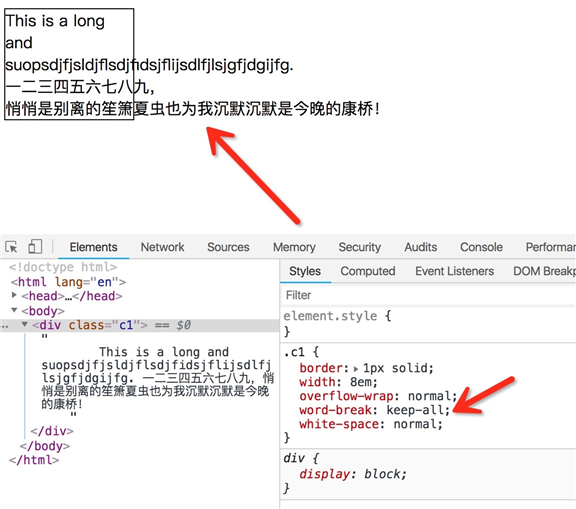Expand the border shorthand property triangle
Screen dimensions: 576x509
(356, 368)
